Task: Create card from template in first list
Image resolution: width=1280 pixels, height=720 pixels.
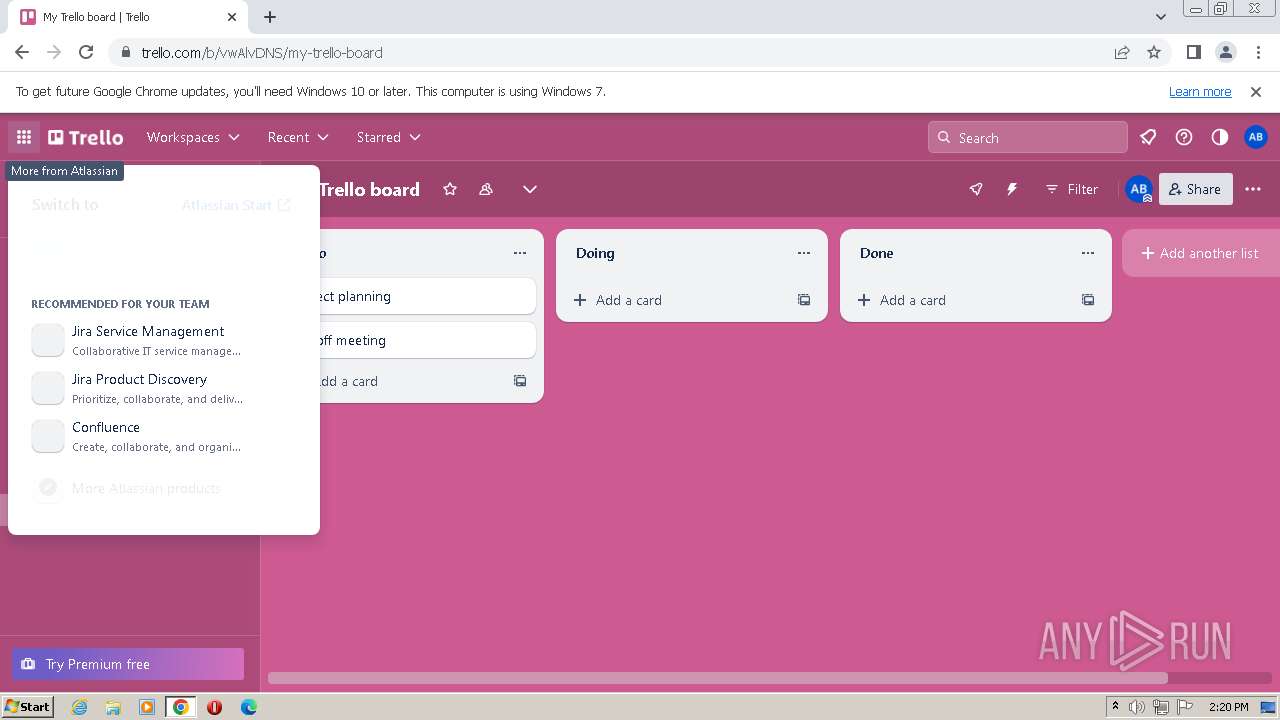Action: coord(520,381)
